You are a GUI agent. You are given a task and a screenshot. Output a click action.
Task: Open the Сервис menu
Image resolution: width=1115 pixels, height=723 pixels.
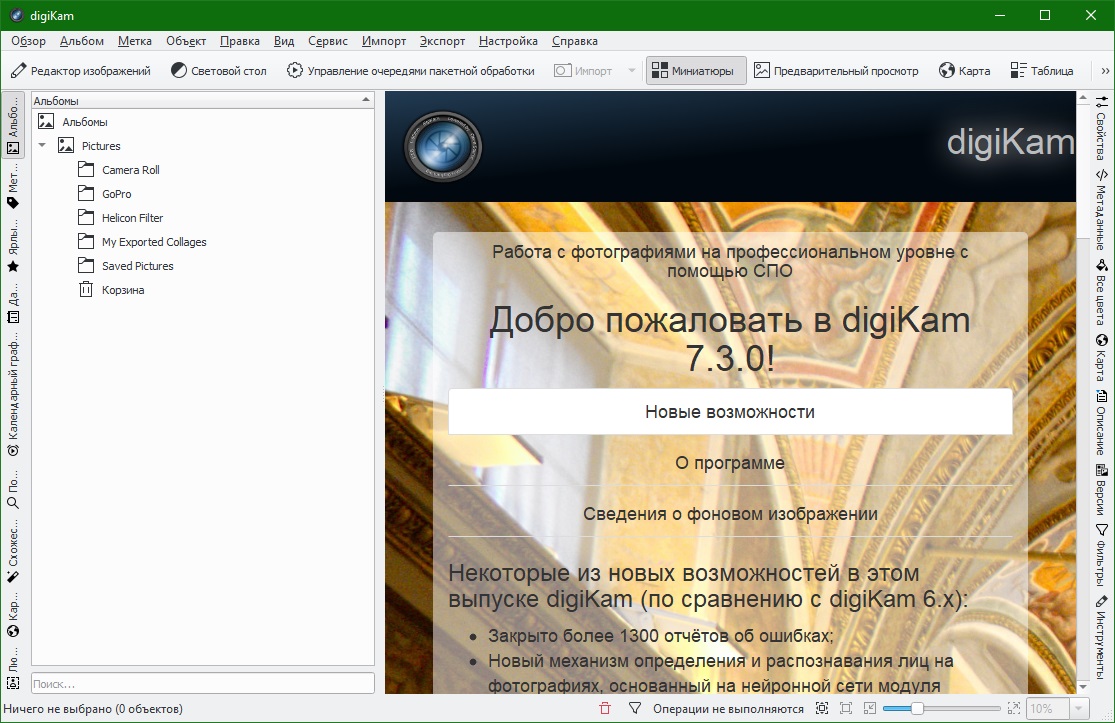click(x=328, y=41)
